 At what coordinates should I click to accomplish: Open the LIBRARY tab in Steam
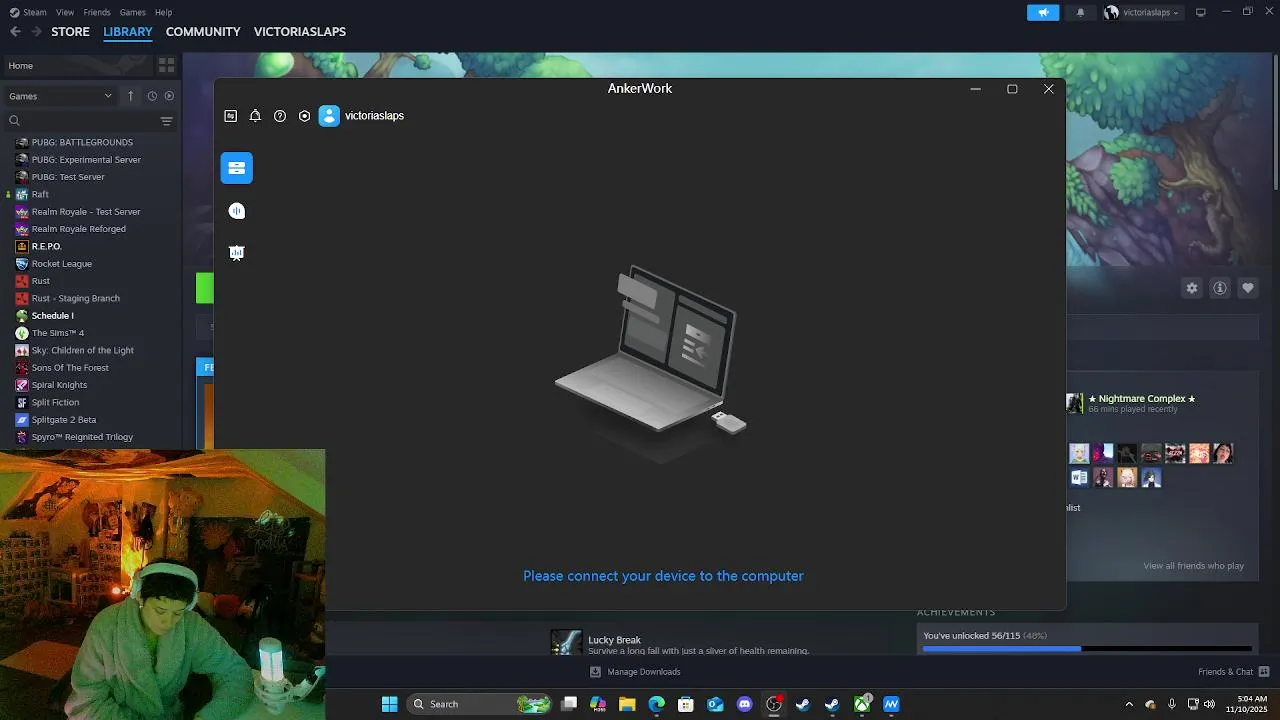click(x=128, y=32)
